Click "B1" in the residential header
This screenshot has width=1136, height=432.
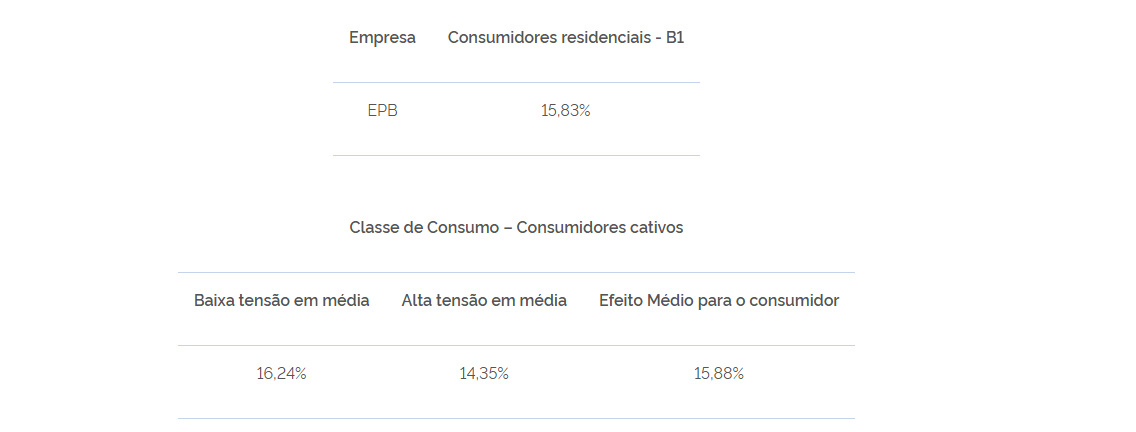674,38
